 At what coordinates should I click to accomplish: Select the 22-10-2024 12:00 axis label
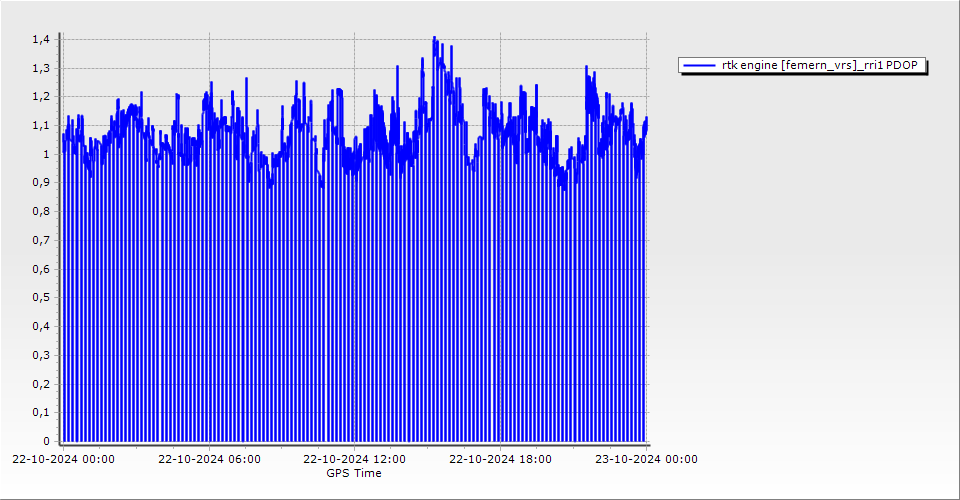354,460
